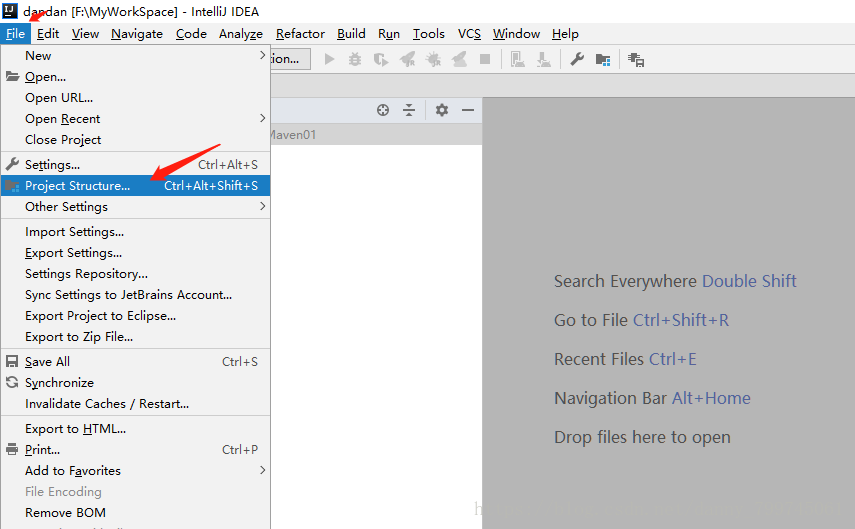This screenshot has height=529, width=855.
Task: Click the rightmost toolbar icon after the separator
Action: click(x=636, y=59)
